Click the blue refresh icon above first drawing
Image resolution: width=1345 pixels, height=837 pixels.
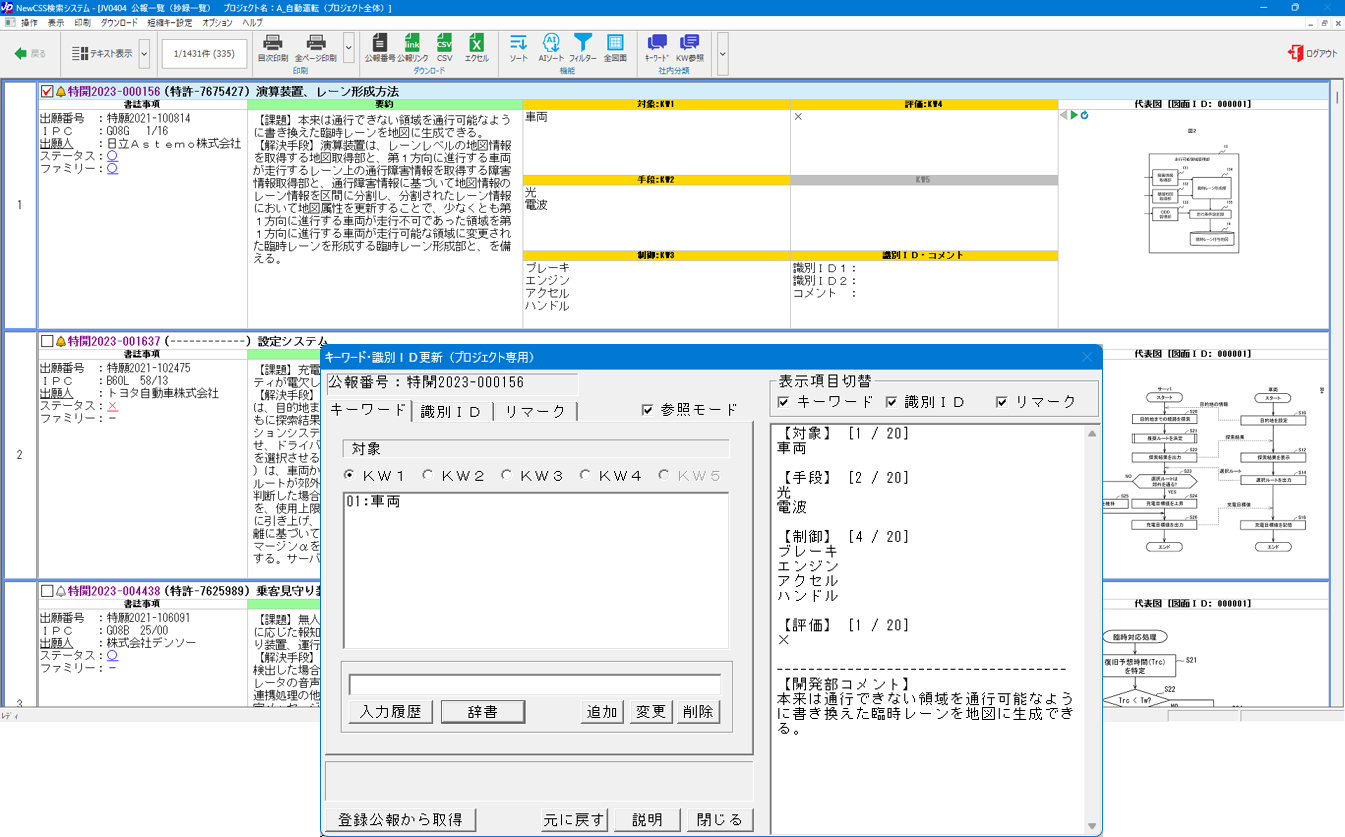1085,115
